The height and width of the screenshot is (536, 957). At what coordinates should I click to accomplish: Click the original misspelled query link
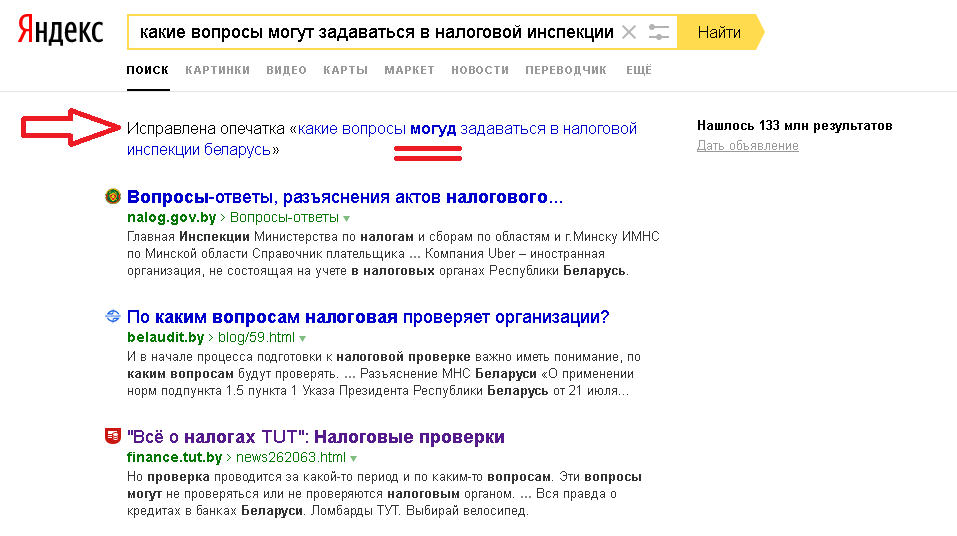click(380, 139)
